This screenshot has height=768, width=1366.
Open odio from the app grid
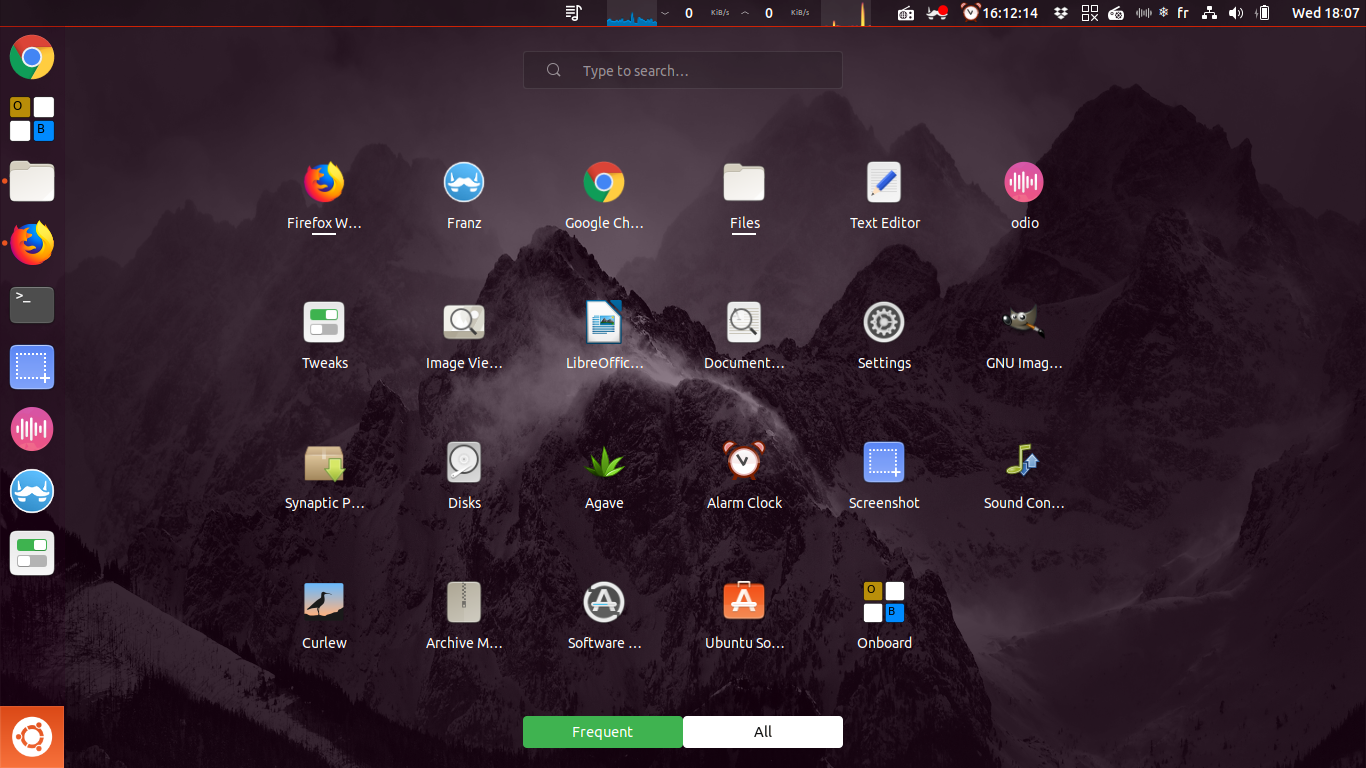coord(1024,196)
